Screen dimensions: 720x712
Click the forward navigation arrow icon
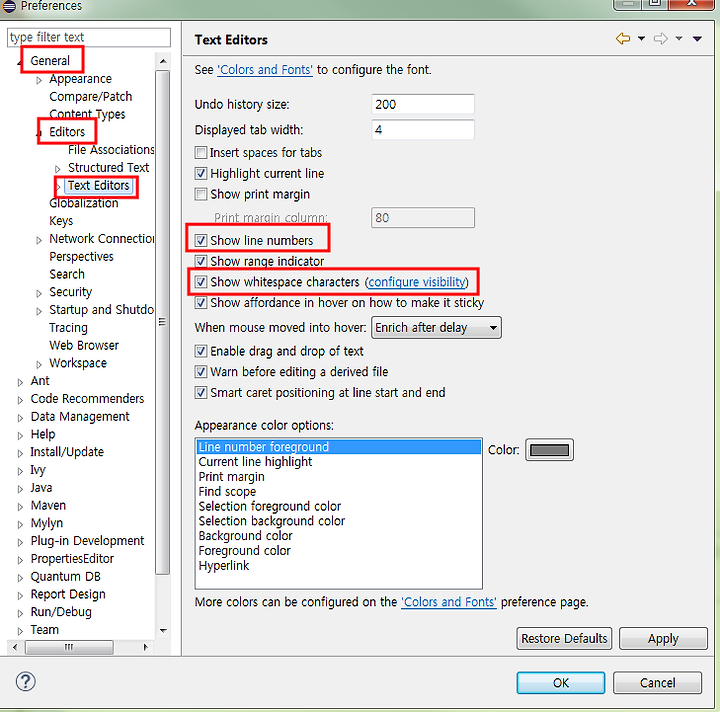coord(661,39)
